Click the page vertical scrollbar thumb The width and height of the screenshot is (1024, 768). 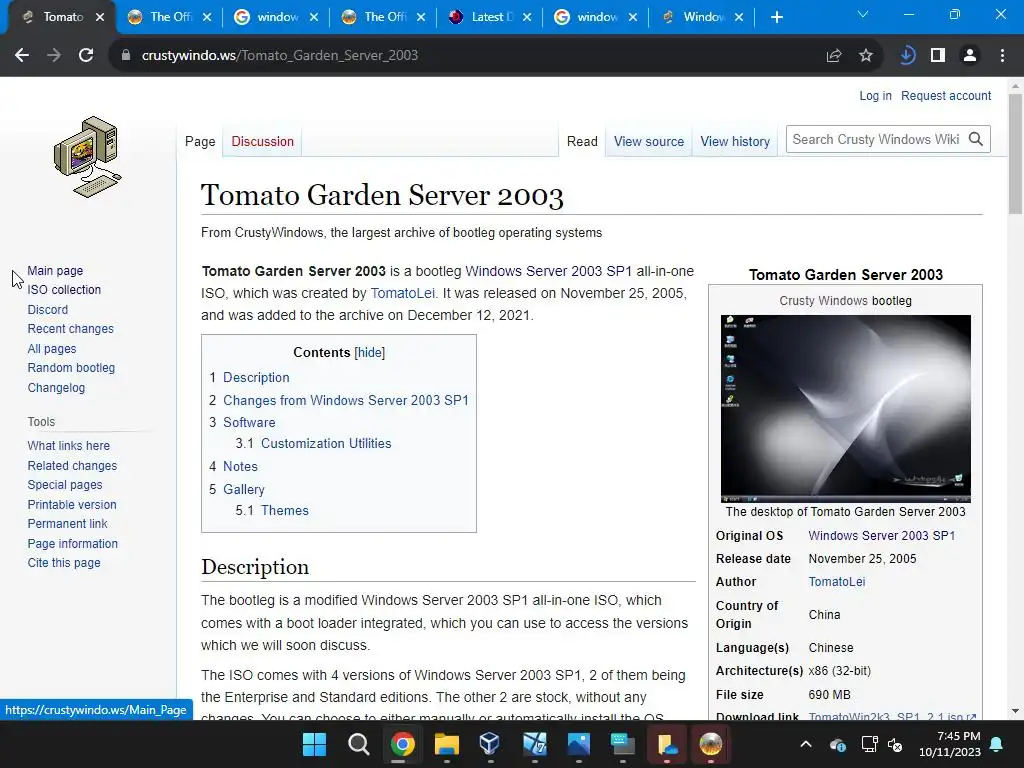point(1015,153)
